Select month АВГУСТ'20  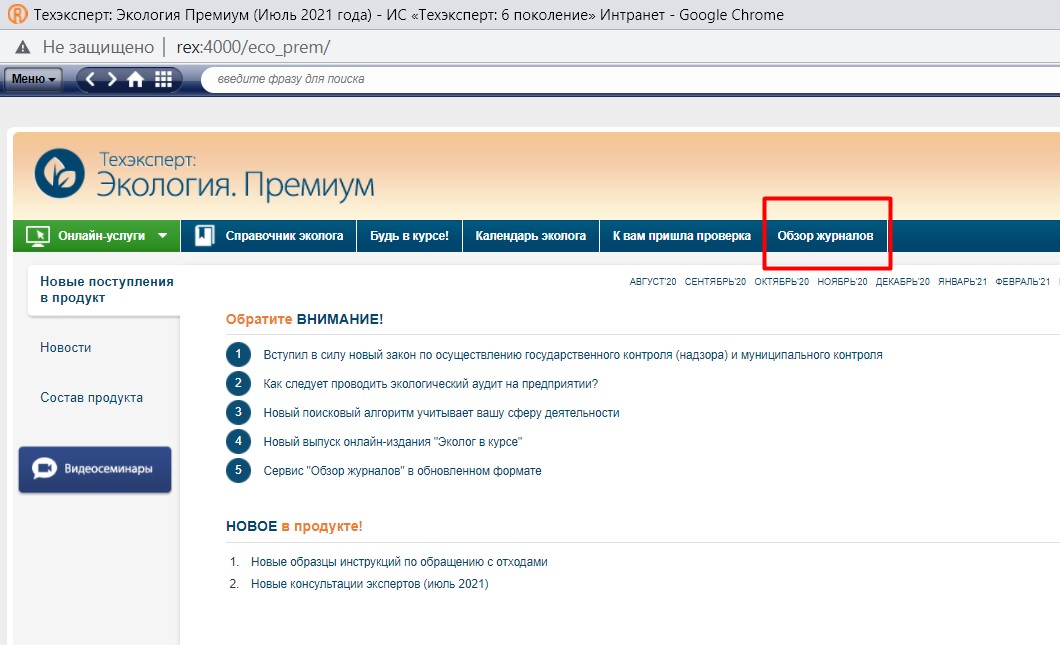tap(653, 282)
